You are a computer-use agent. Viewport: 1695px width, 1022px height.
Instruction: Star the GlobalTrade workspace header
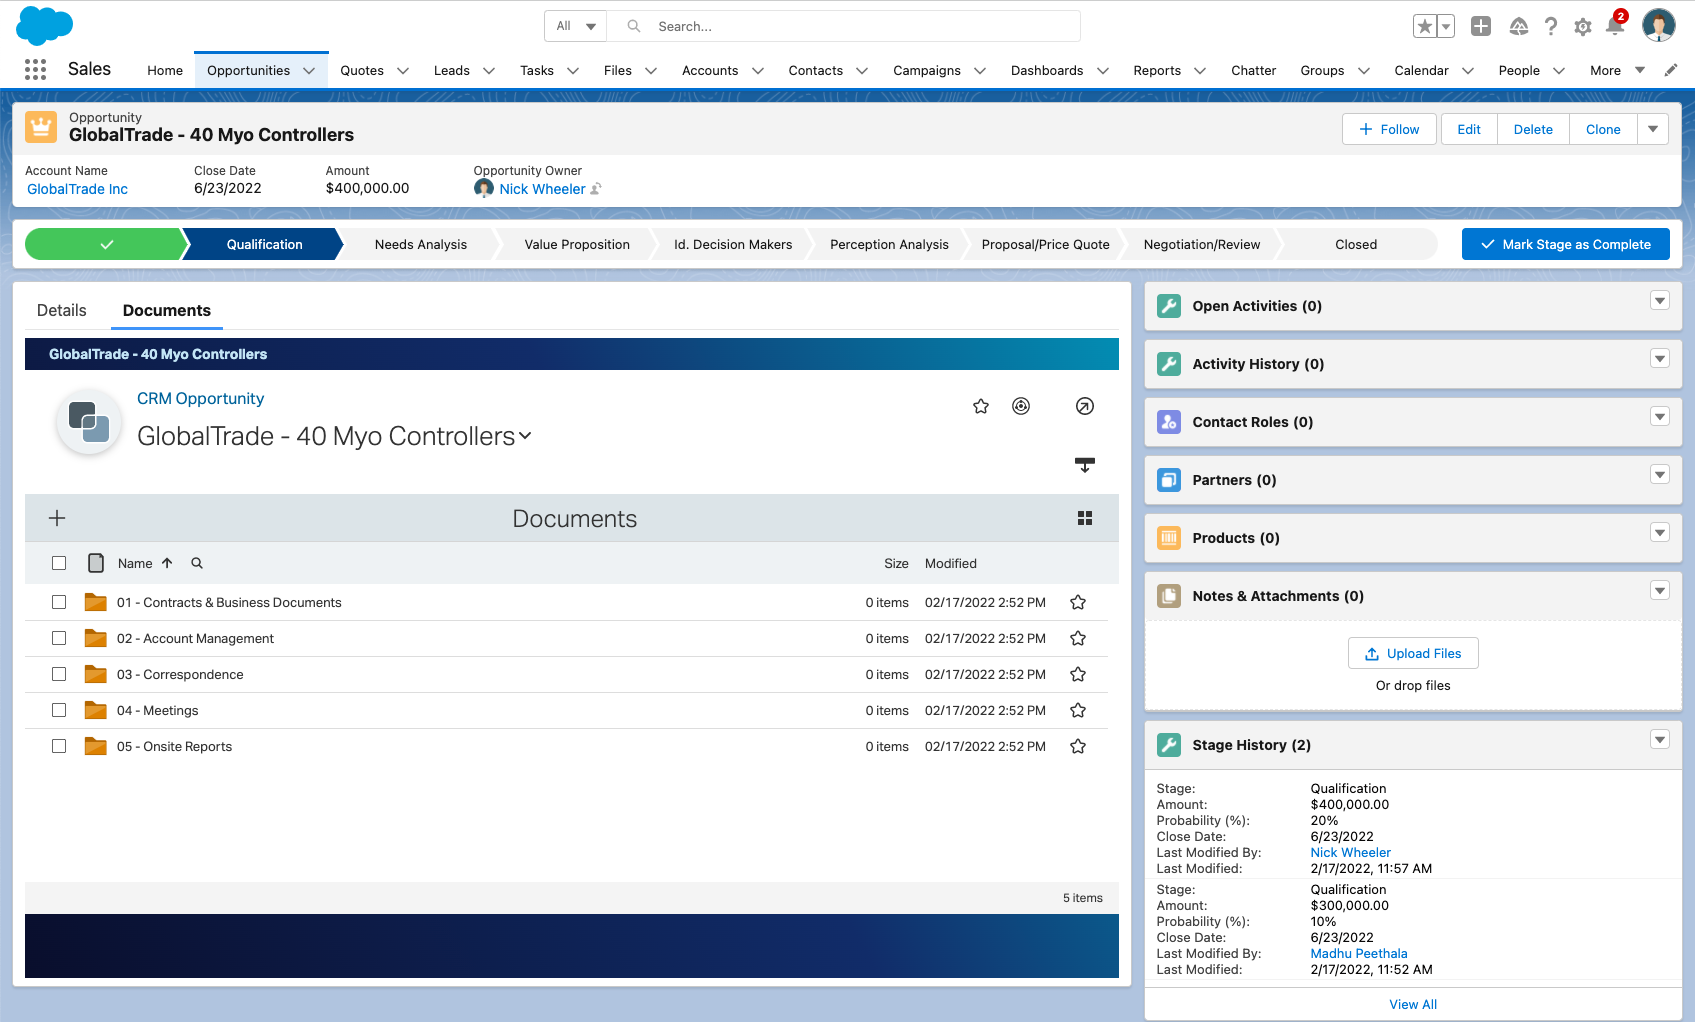[981, 406]
